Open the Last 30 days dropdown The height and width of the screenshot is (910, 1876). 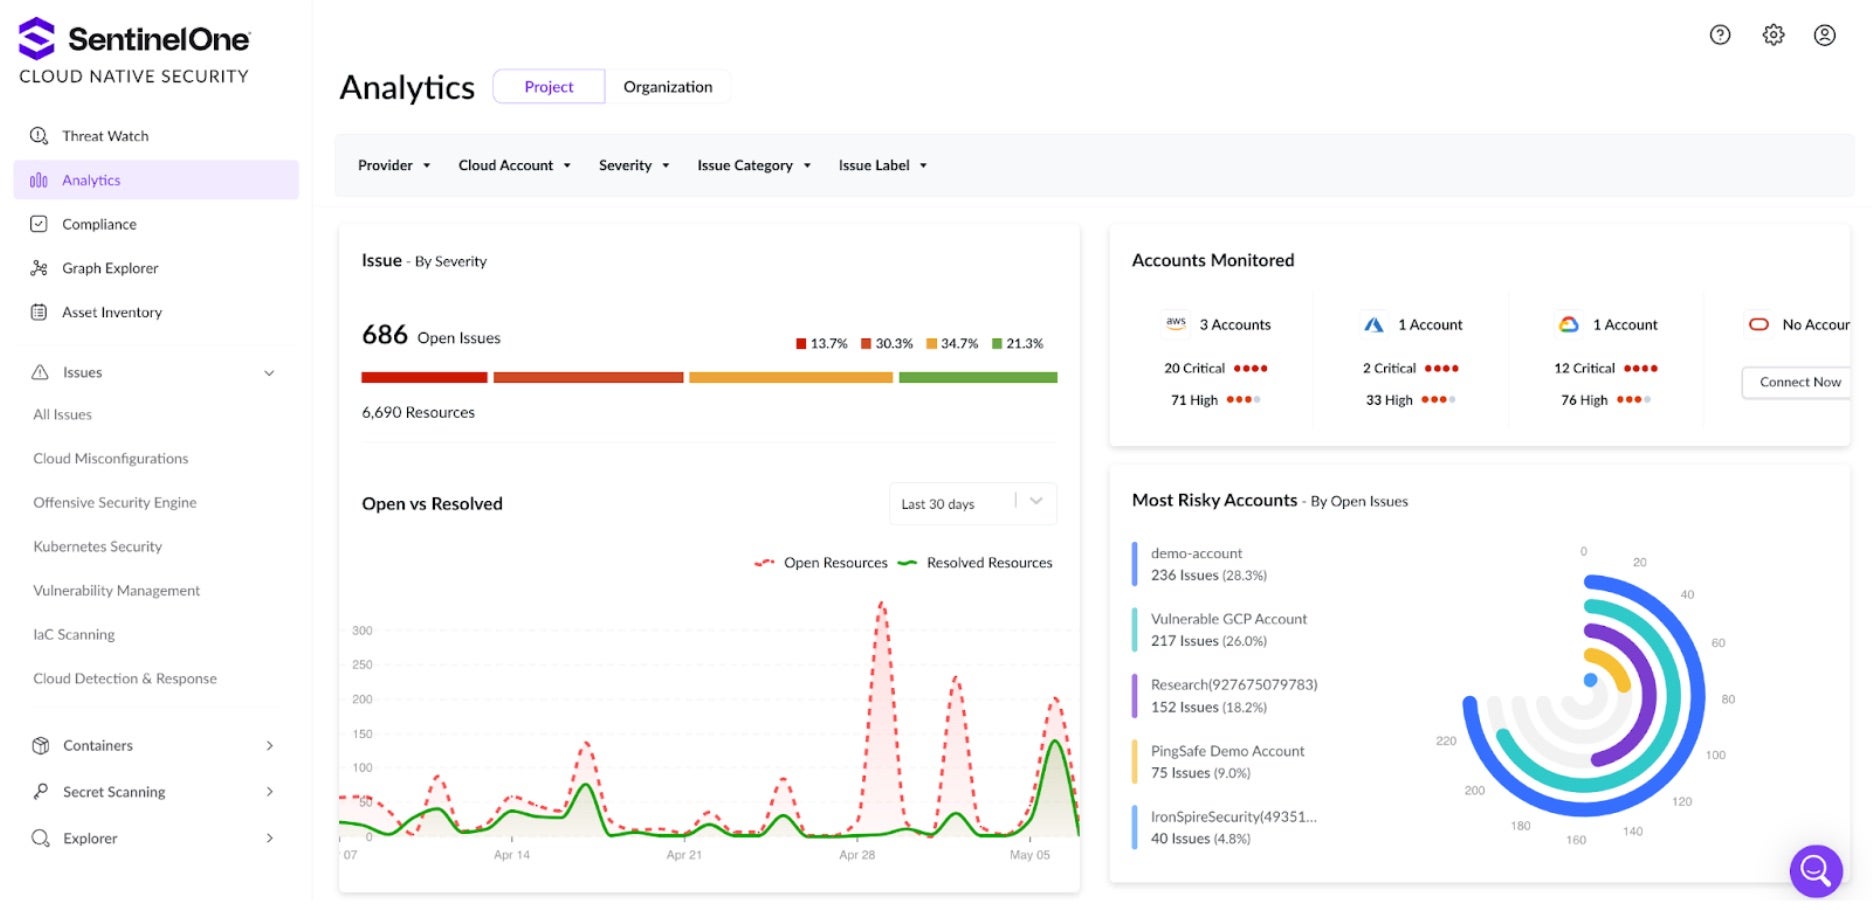click(972, 504)
